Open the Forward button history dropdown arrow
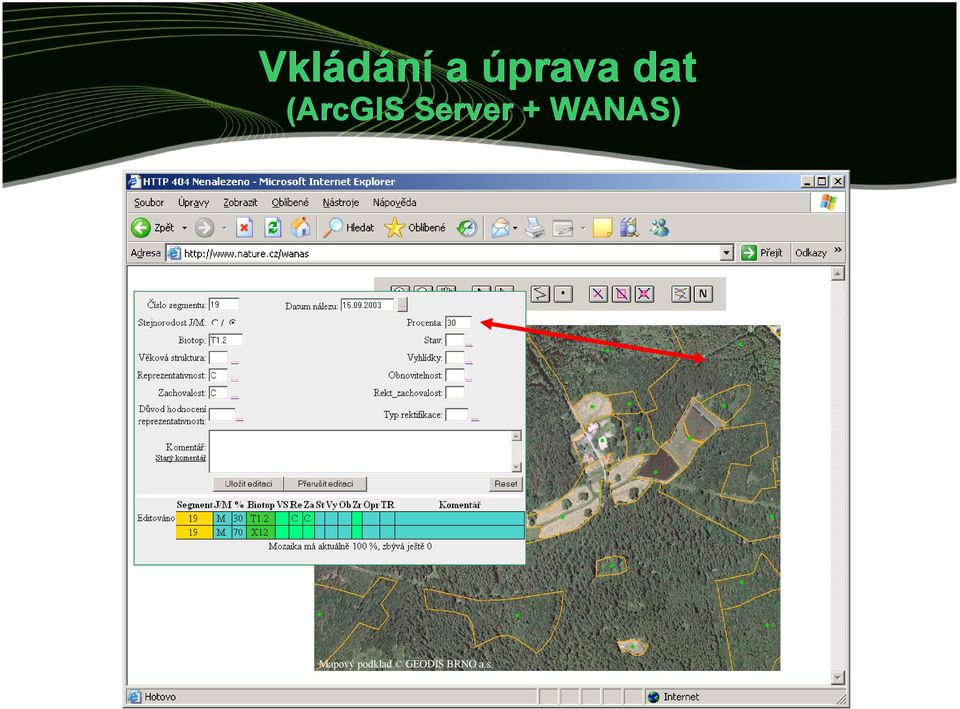Viewport: 960px width, 709px height. [224, 228]
